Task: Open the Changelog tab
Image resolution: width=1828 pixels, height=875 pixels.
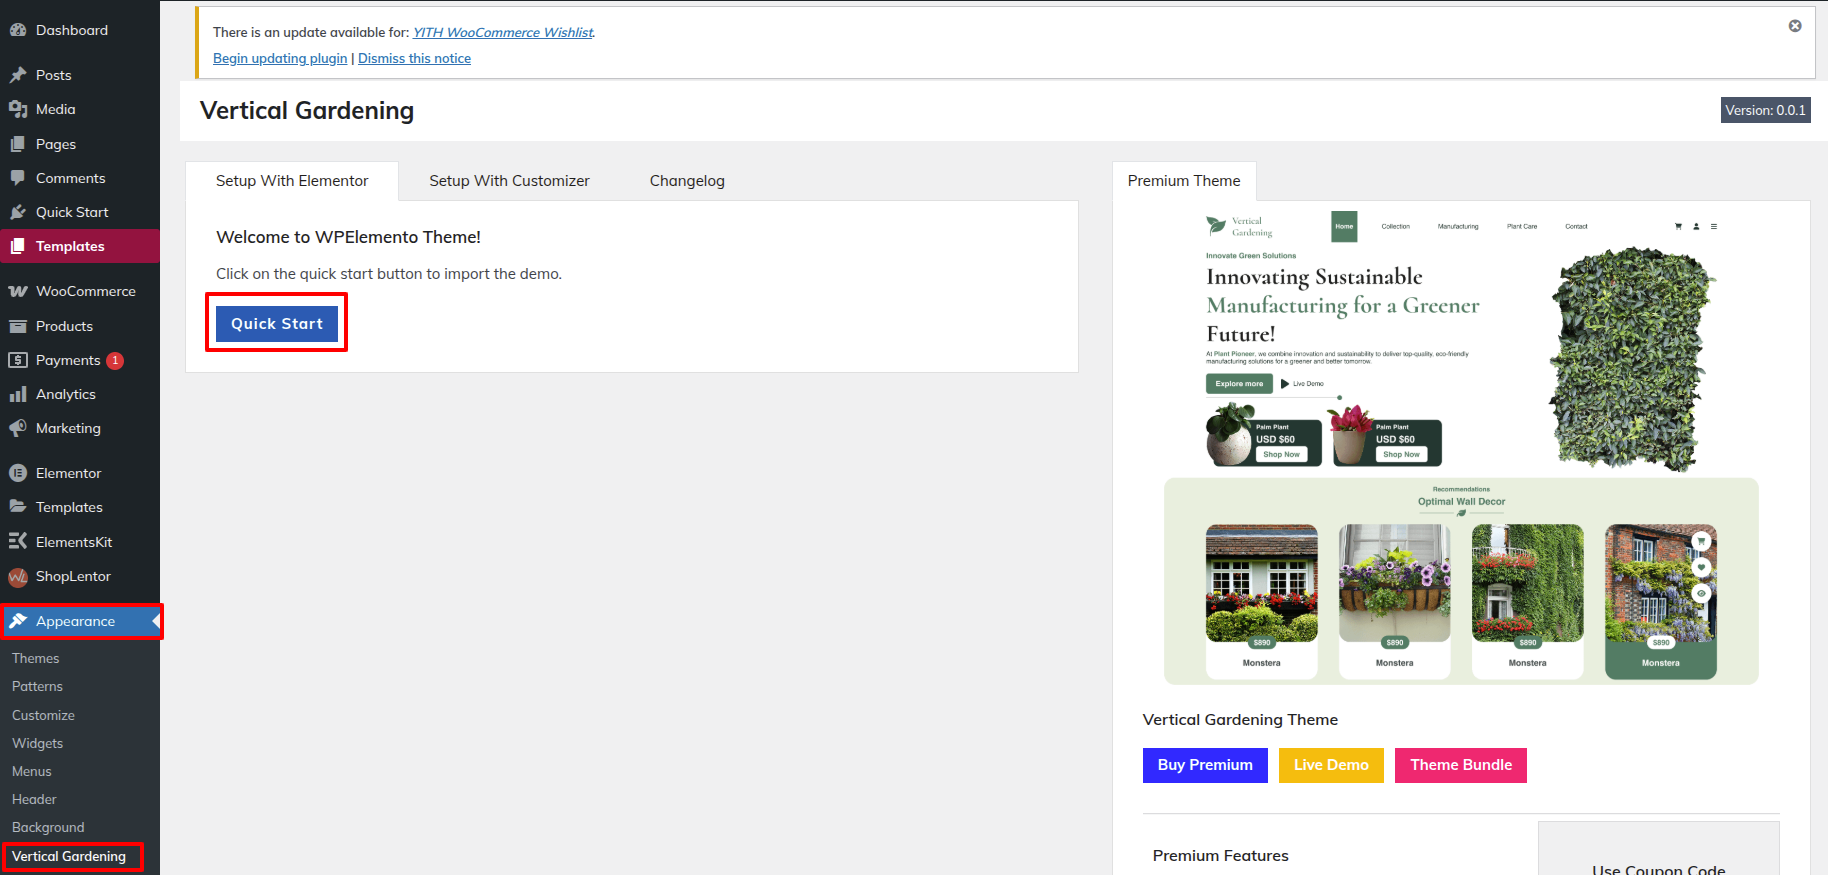Action: [687, 181]
